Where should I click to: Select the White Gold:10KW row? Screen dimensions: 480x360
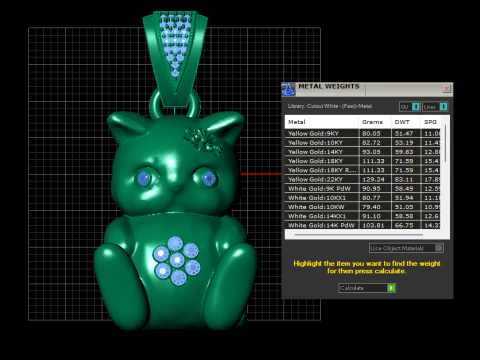363,207
